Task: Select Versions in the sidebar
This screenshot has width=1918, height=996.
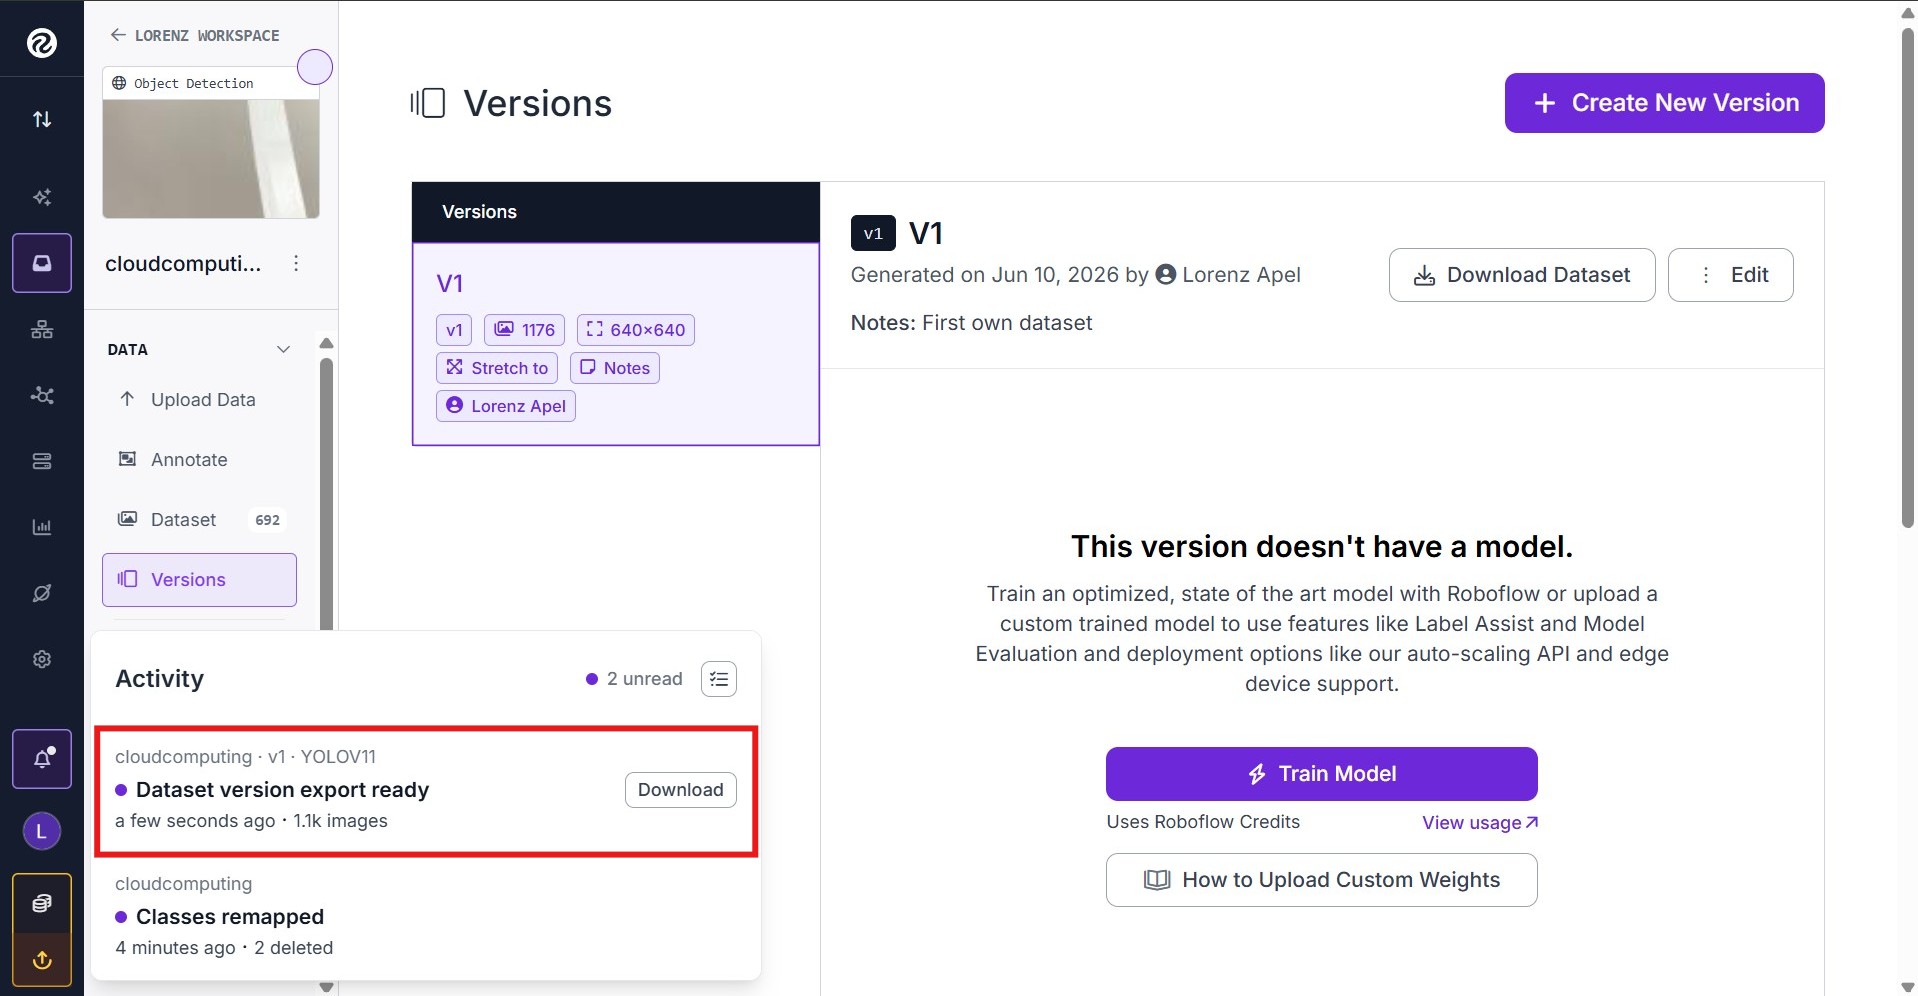Action: coord(200,580)
